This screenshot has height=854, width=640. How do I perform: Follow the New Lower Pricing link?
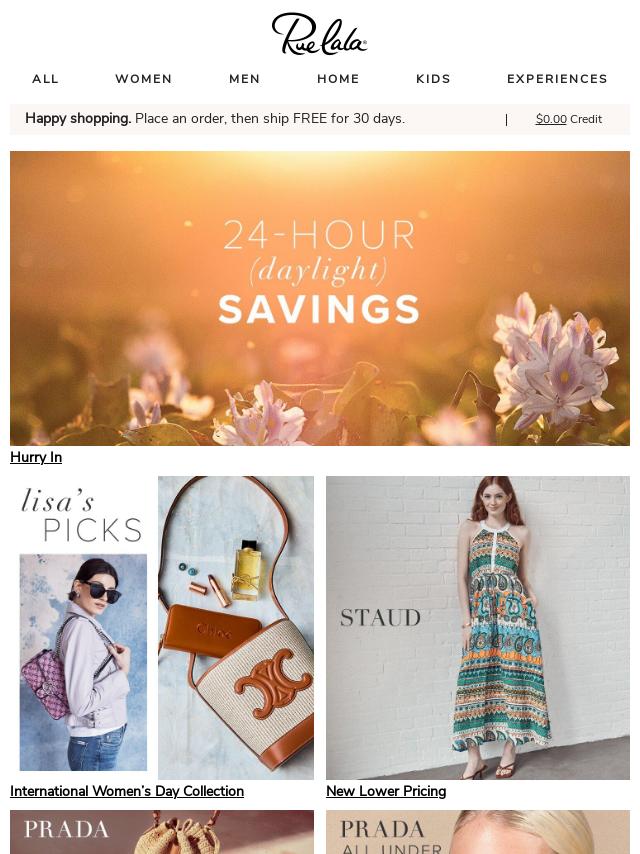coord(386,791)
